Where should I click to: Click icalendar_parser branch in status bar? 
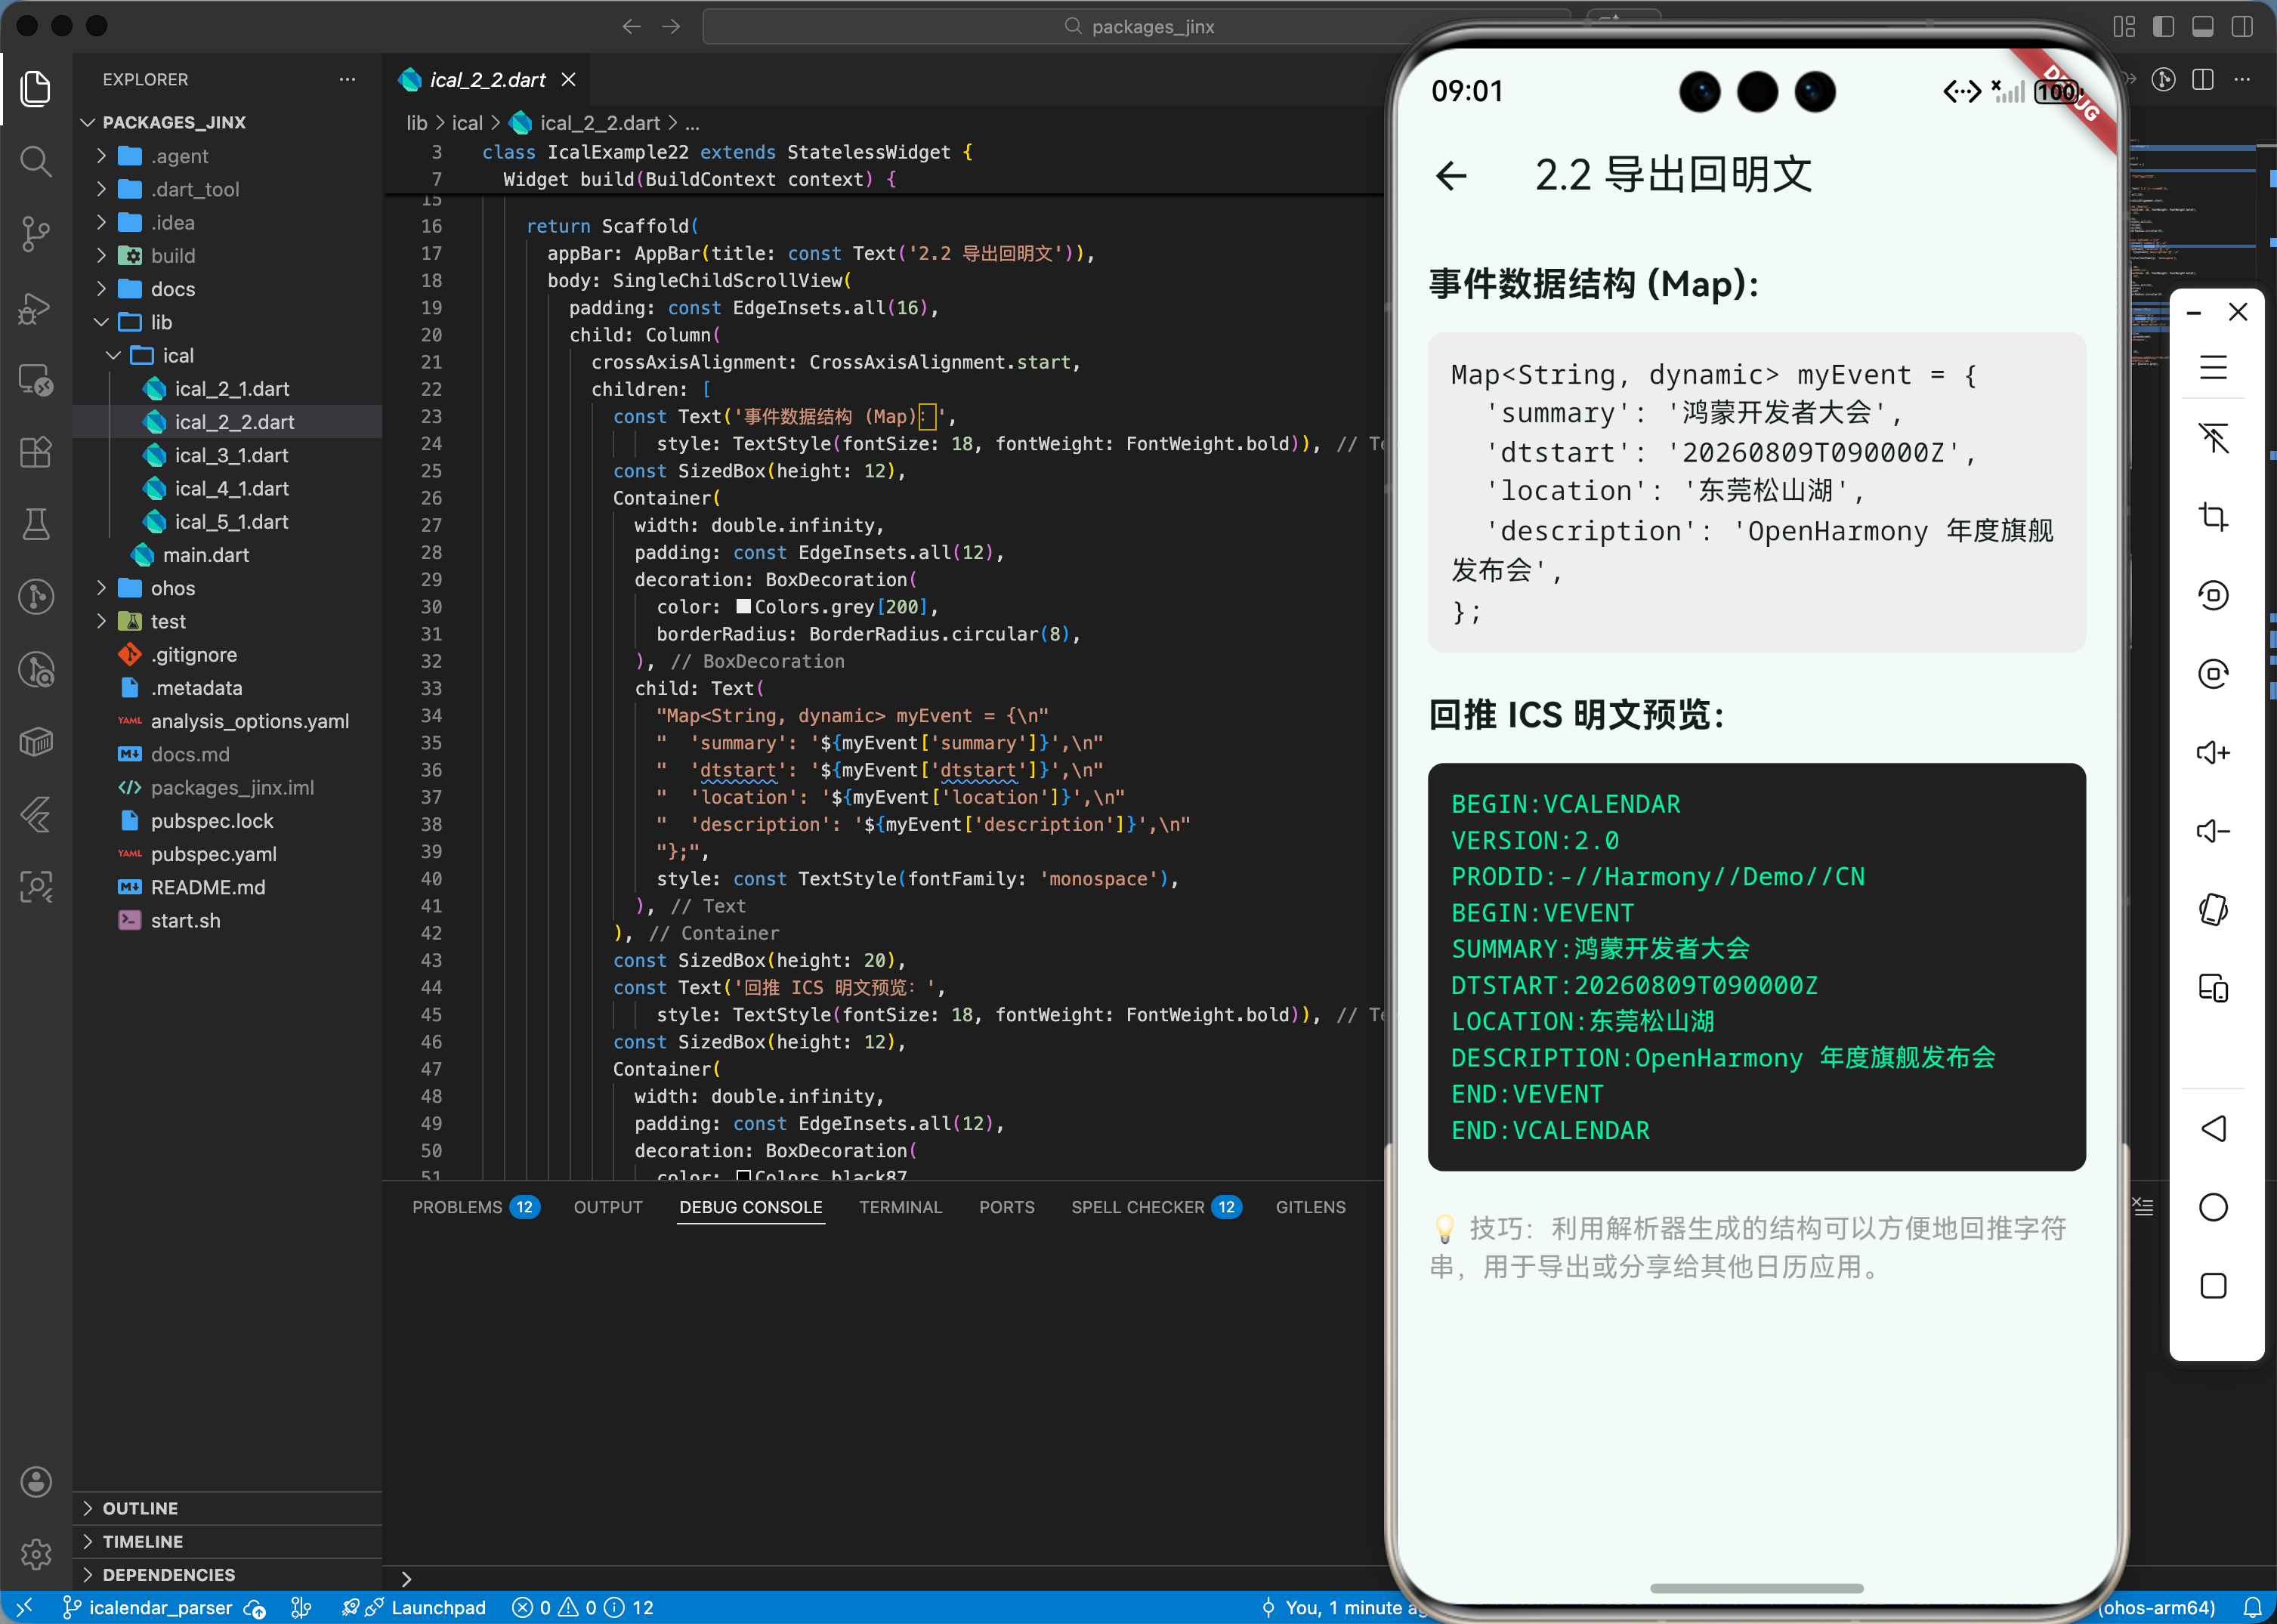point(160,1607)
